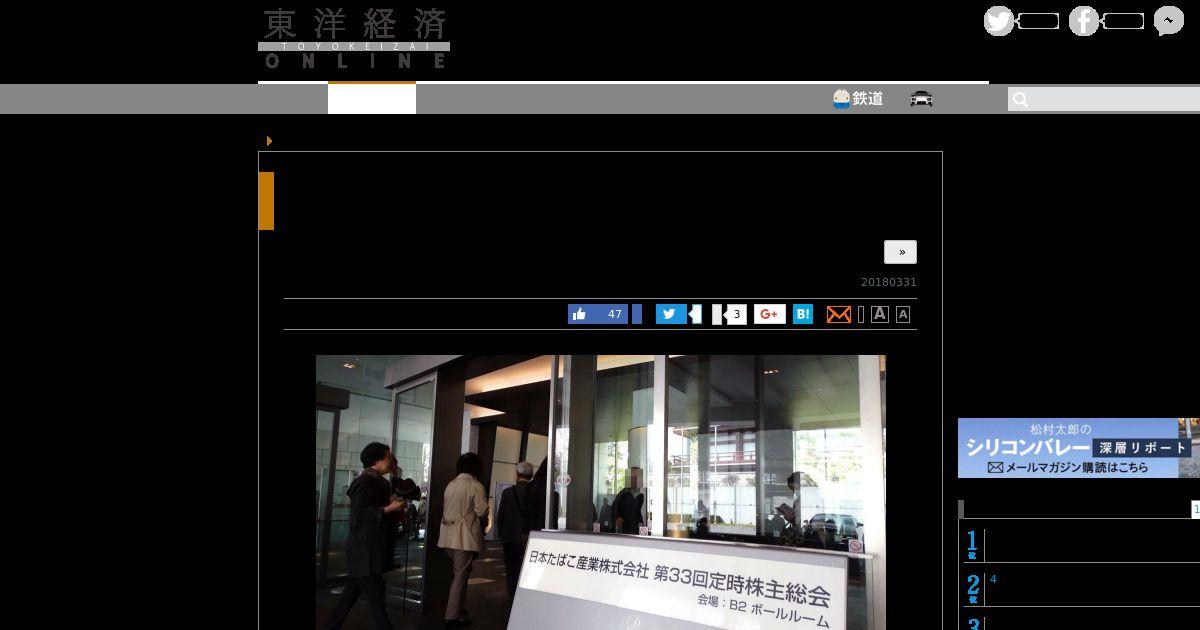
Task: Open the シリコンバレー深層リポート banner
Action: (1079, 448)
